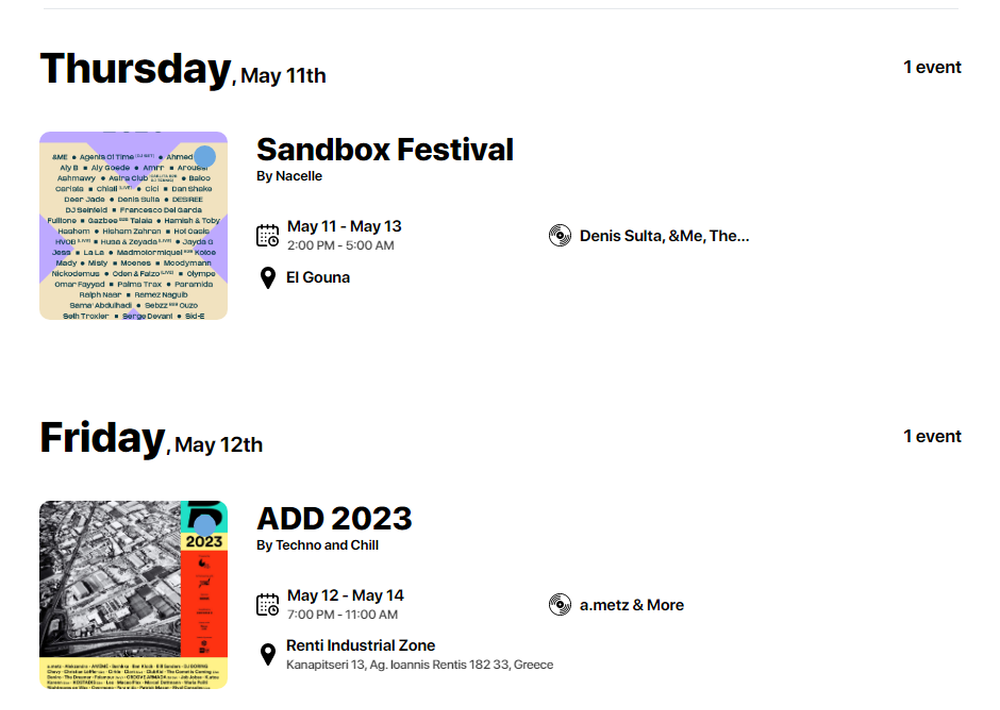
Task: Click the calendar icon beside May 12 - May 14
Action: click(268, 605)
